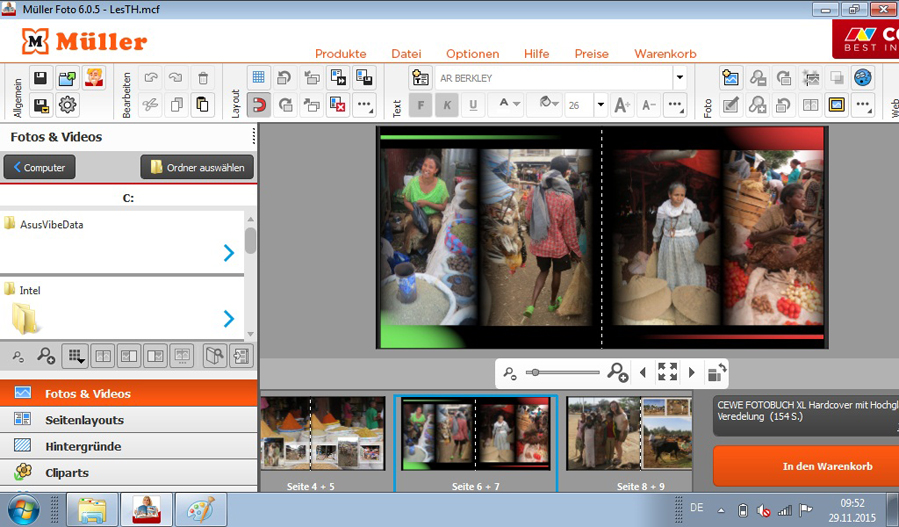Open the font size 26 dropdown
Image resolution: width=899 pixels, height=527 pixels.
tap(600, 105)
